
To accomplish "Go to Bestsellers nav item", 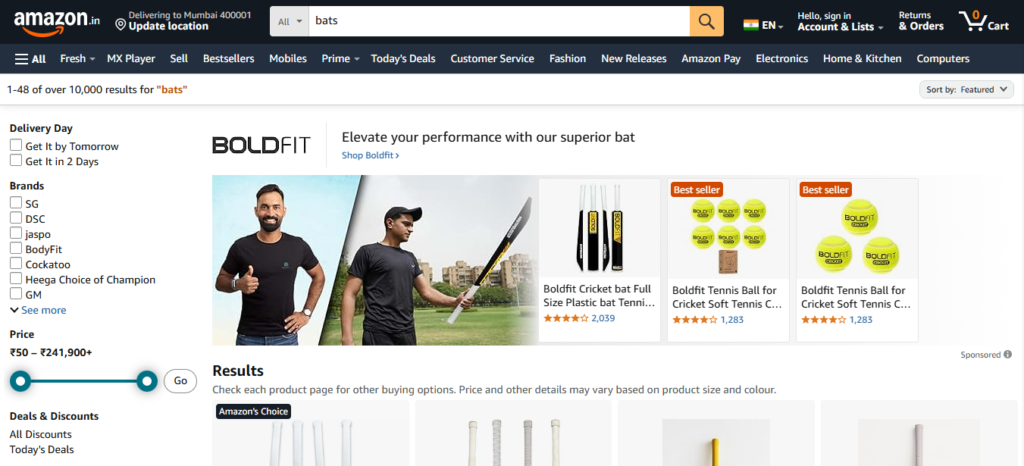I will (229, 59).
